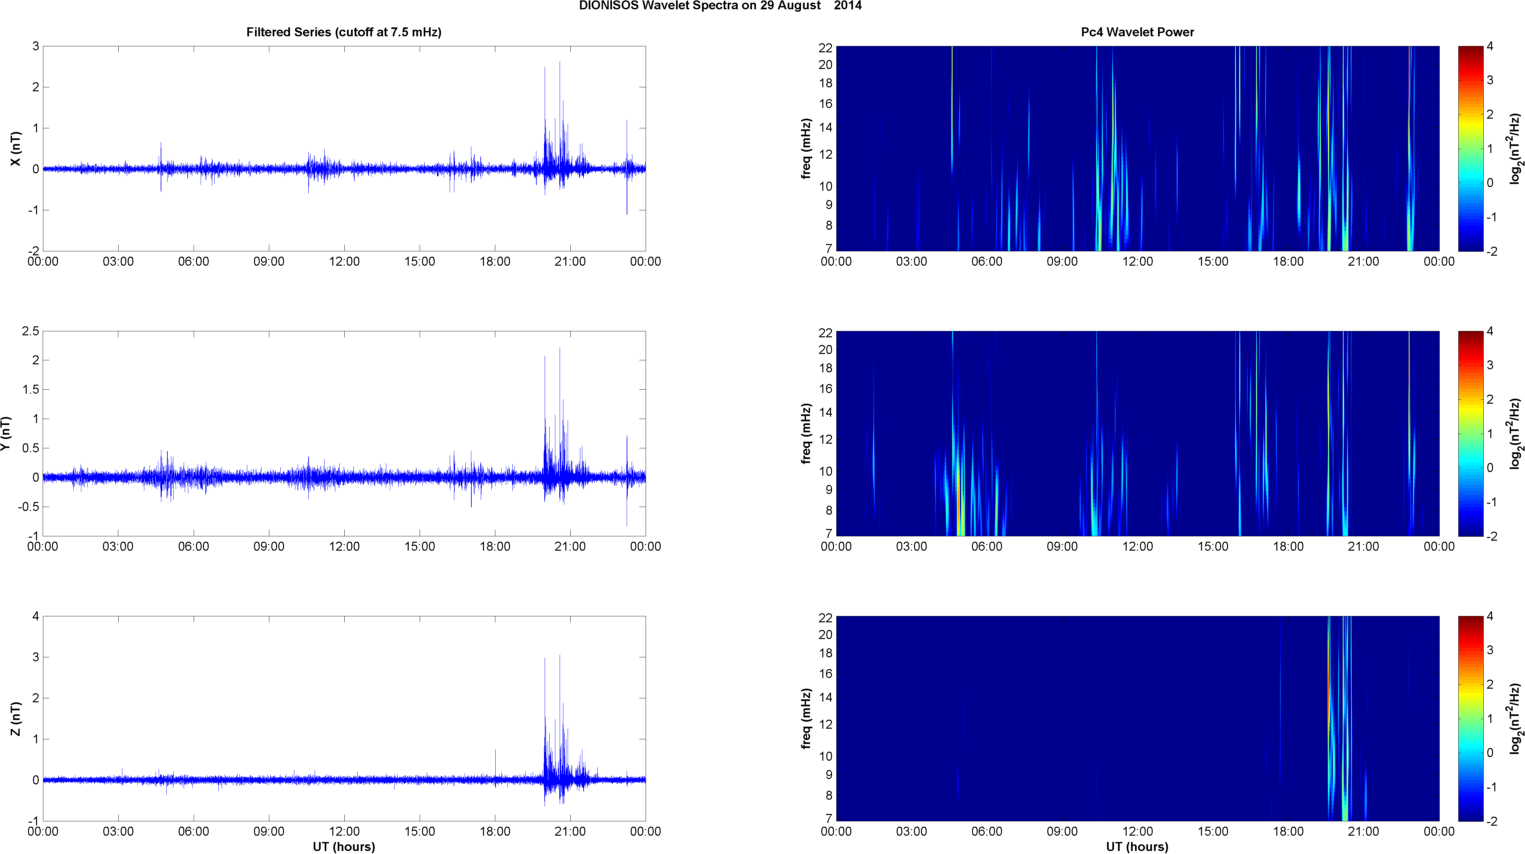
Task: Click the X component filtered time series plot
Action: (x=344, y=148)
